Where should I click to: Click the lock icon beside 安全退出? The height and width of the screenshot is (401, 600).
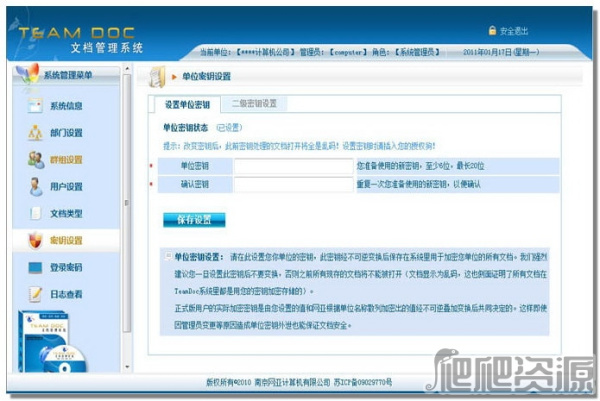(x=519, y=31)
